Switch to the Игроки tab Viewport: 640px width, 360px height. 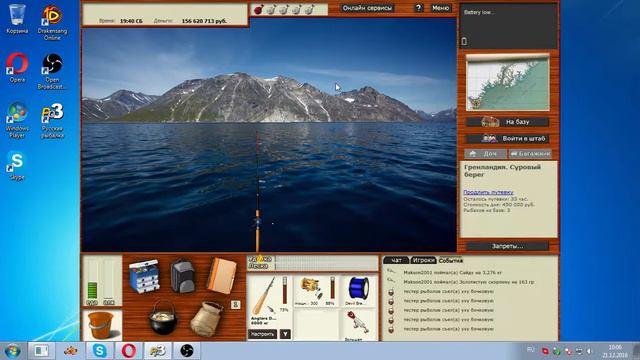423,260
